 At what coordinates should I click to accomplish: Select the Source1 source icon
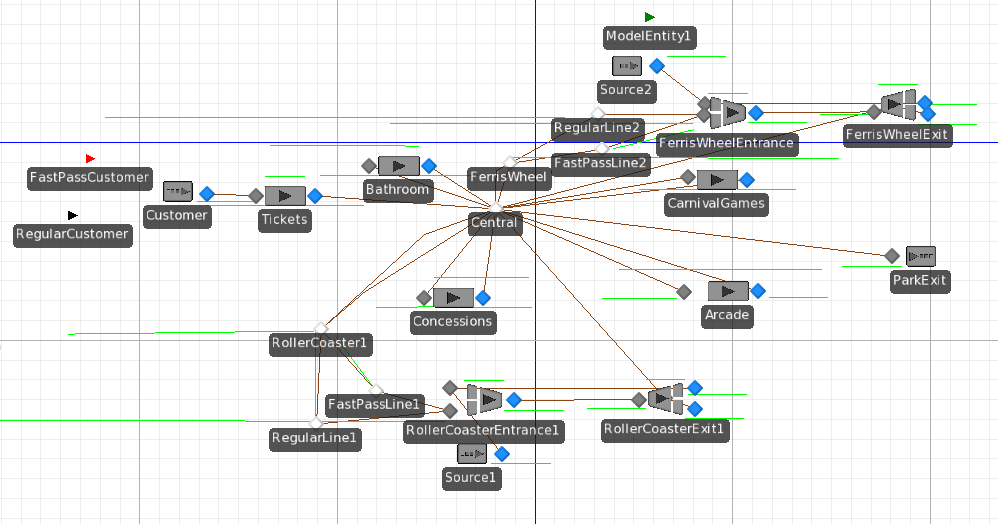(x=472, y=454)
